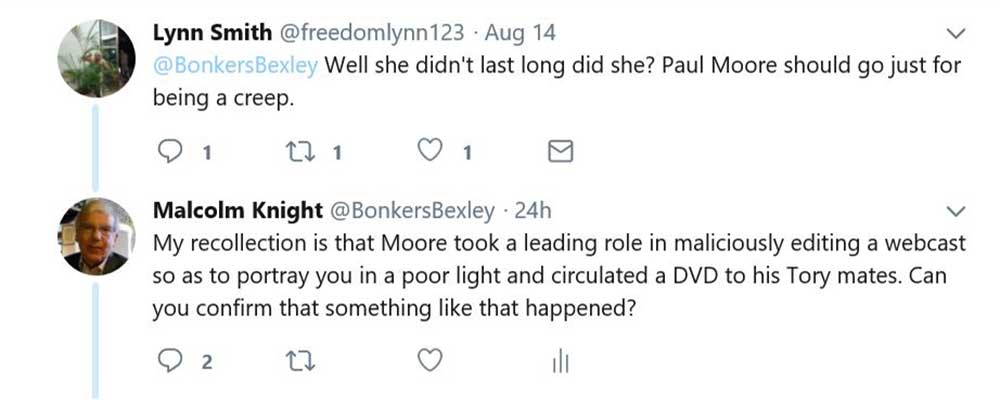Open dropdown menu on Lynn Smith's tweet
Image resolution: width=1000 pixels, height=400 pixels.
956,35
